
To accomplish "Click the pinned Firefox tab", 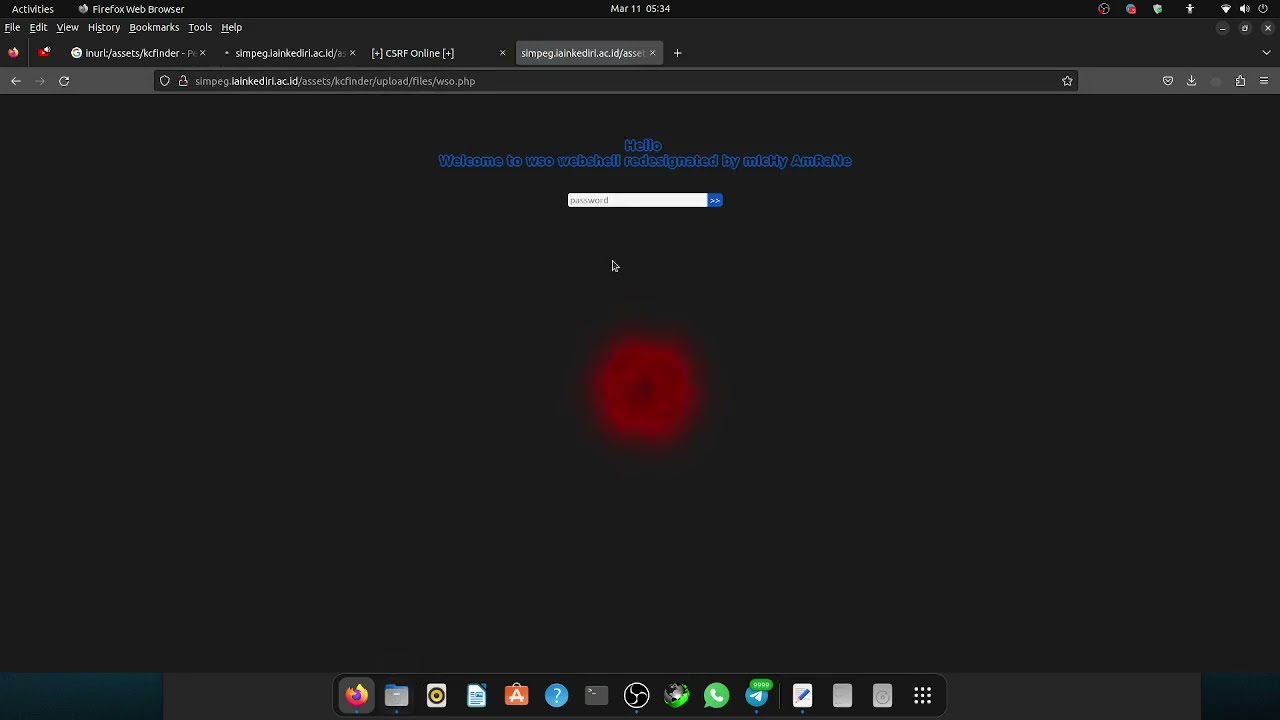I will coord(13,53).
